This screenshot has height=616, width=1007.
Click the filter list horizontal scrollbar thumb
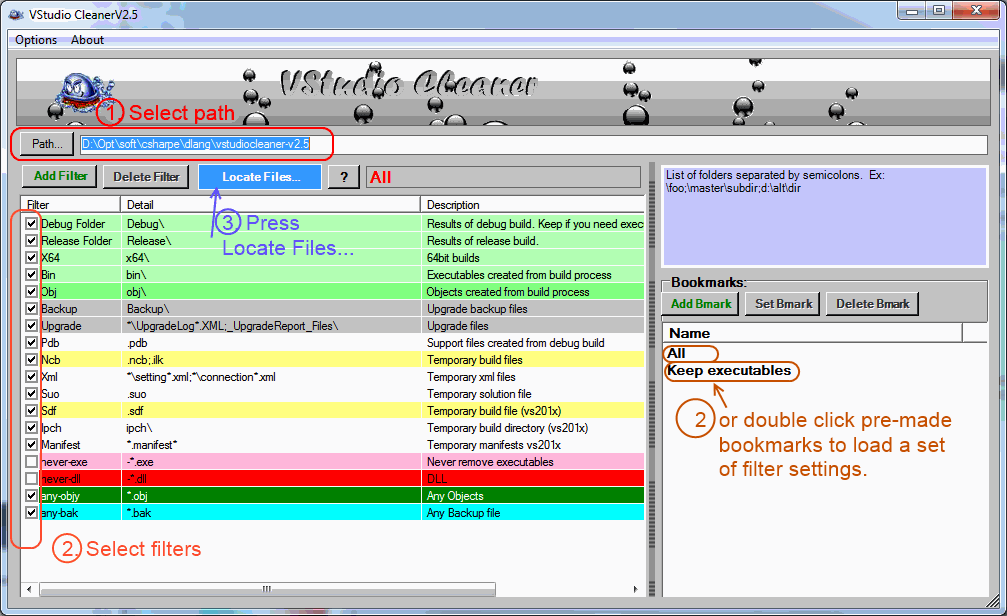tap(267, 589)
